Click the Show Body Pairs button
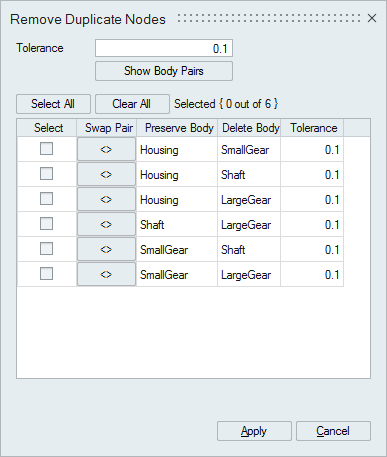 (164, 71)
